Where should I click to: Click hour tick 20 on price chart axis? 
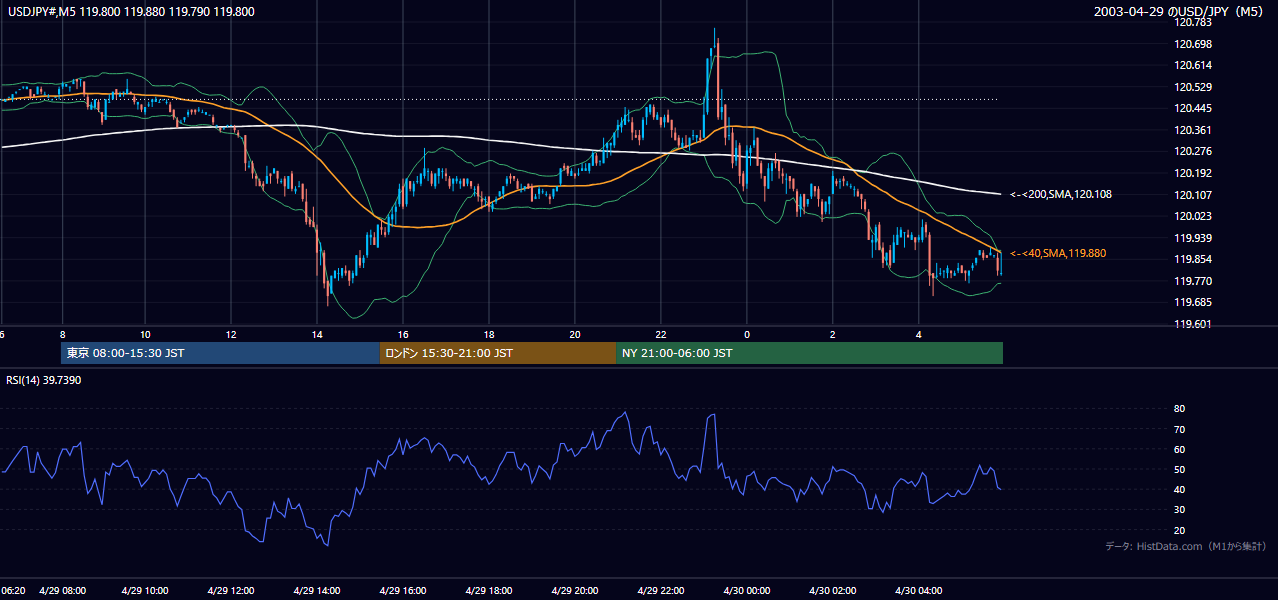click(x=575, y=334)
